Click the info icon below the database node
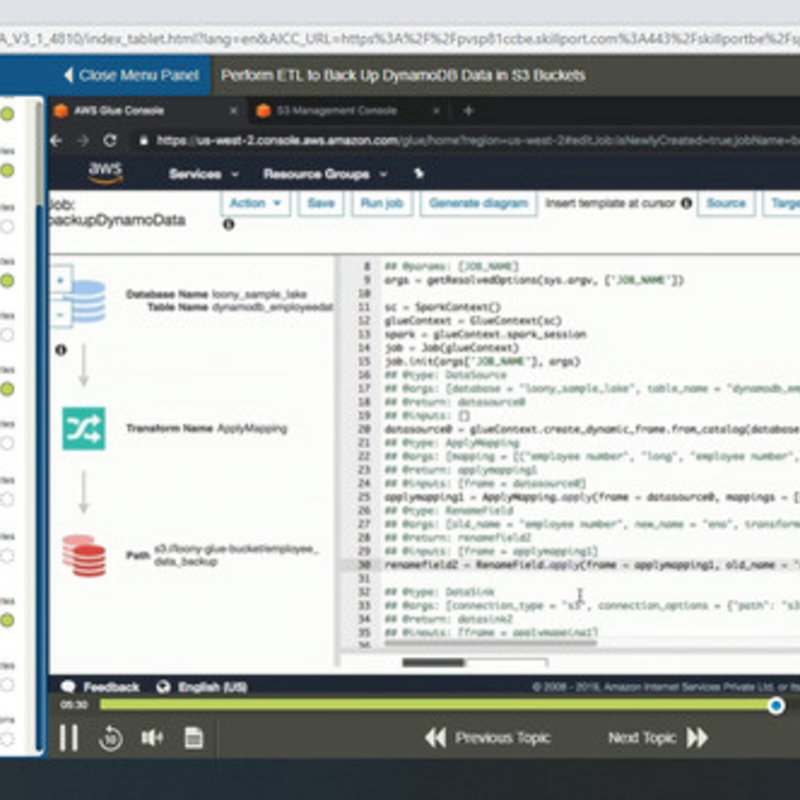Image resolution: width=800 pixels, height=800 pixels. pos(61,350)
